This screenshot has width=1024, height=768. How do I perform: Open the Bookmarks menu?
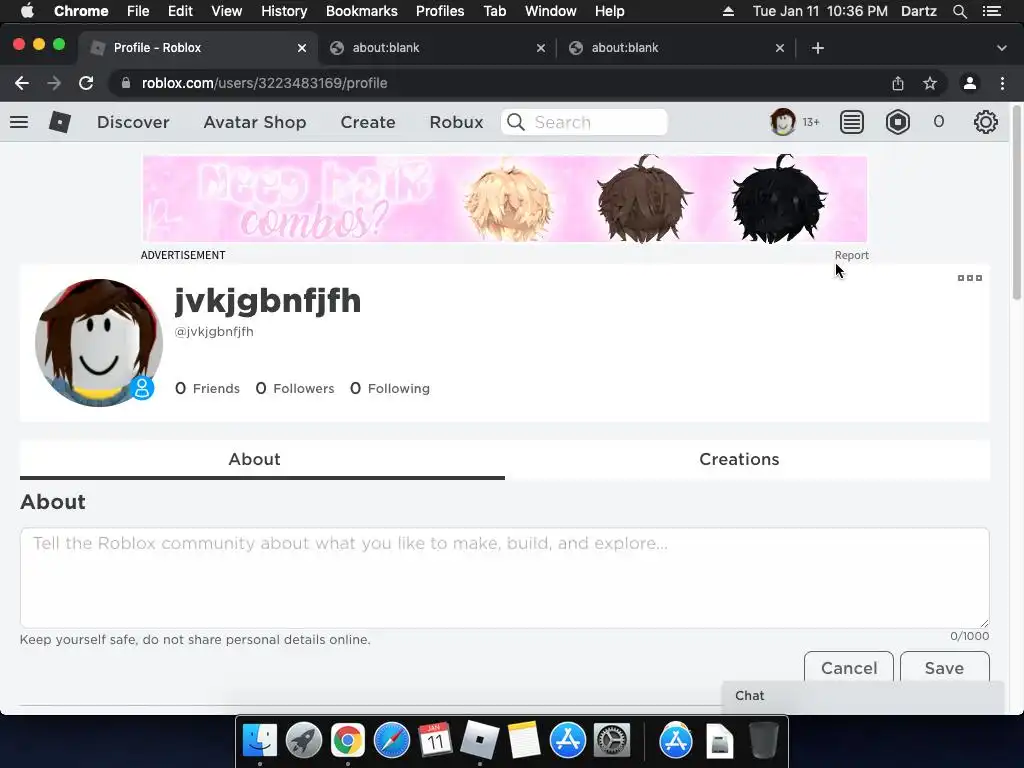pyautogui.click(x=362, y=11)
